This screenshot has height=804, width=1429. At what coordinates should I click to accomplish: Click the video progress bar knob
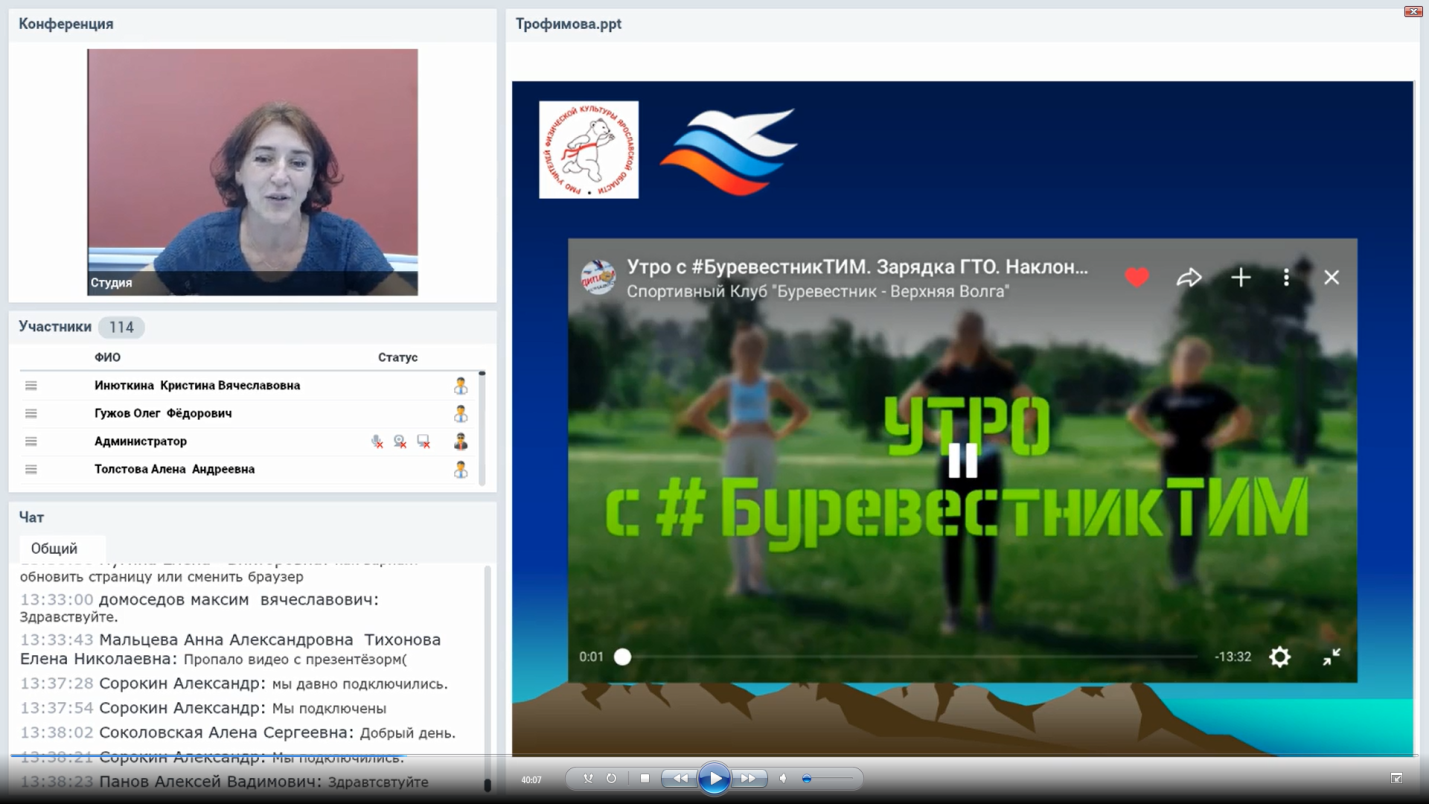point(623,657)
